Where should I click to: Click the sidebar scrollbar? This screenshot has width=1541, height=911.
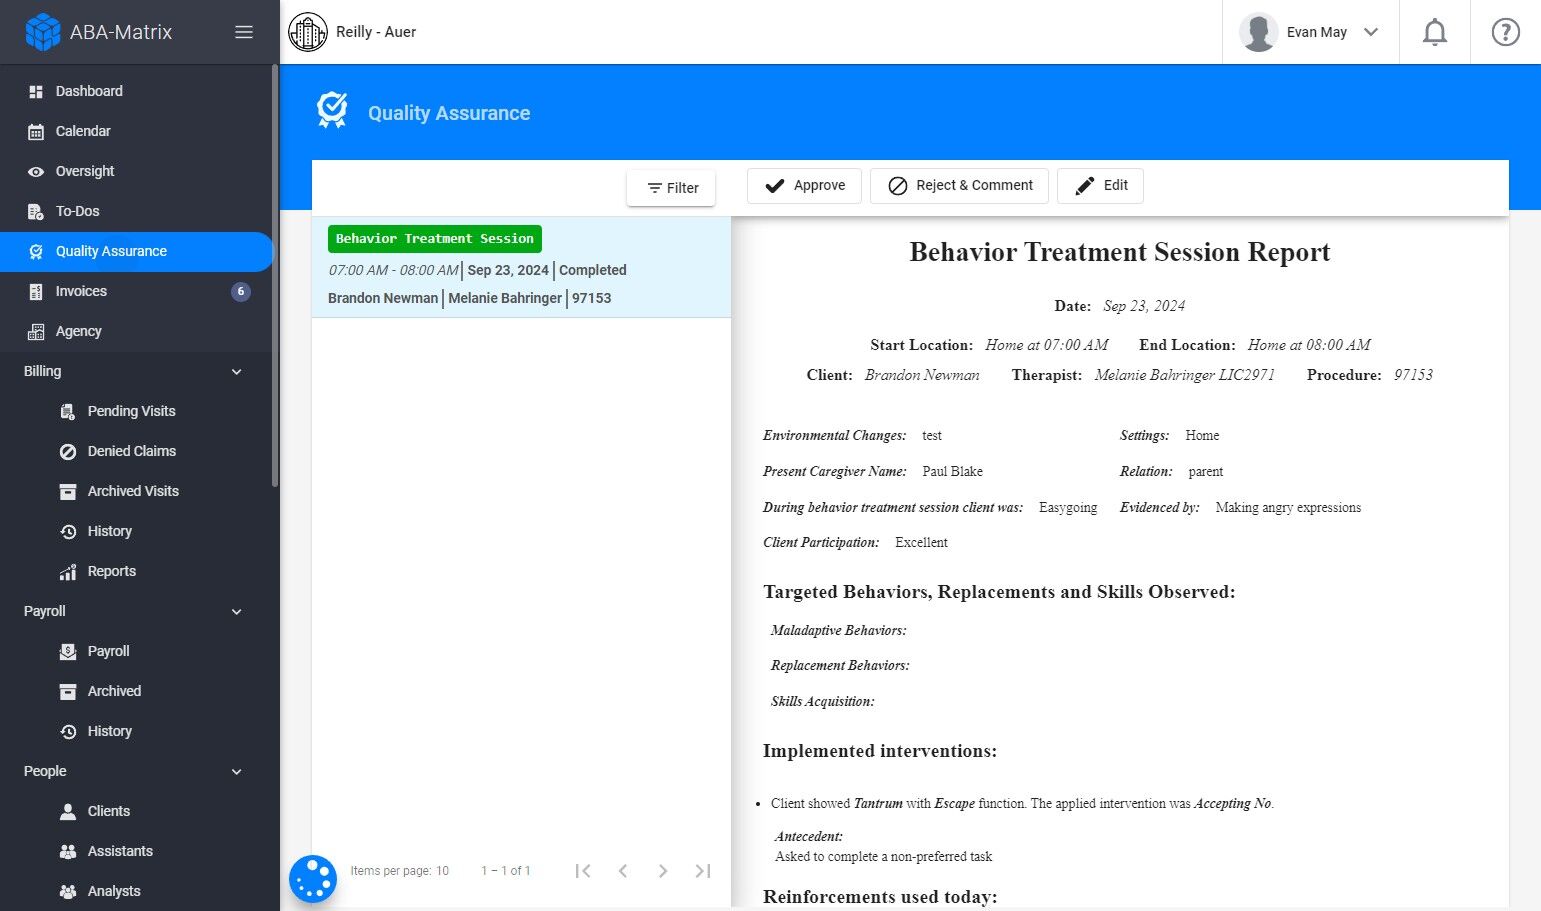[275, 277]
